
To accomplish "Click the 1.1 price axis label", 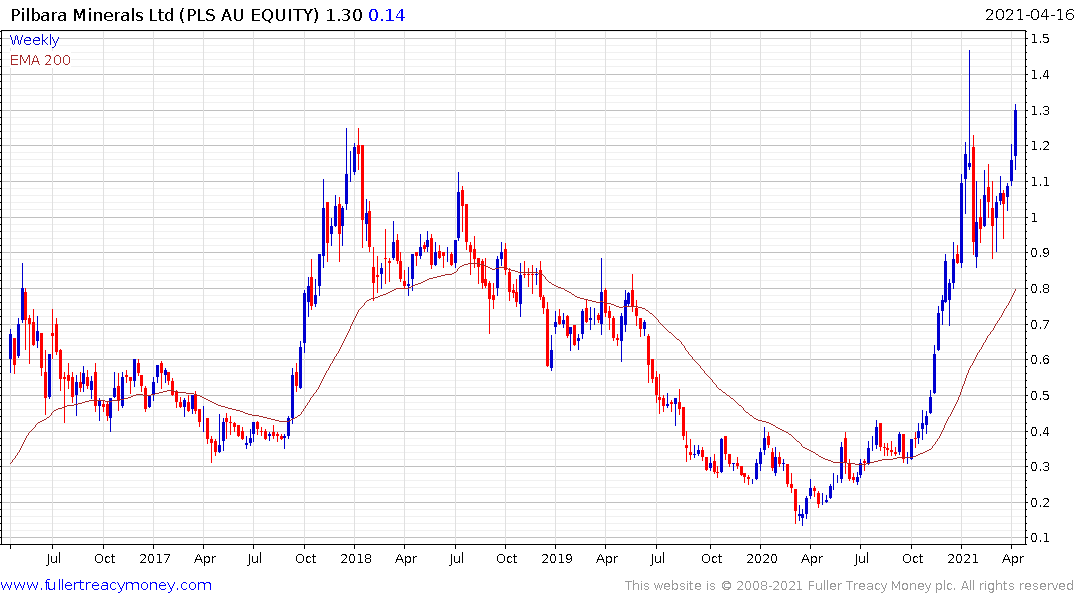I will tap(1040, 181).
